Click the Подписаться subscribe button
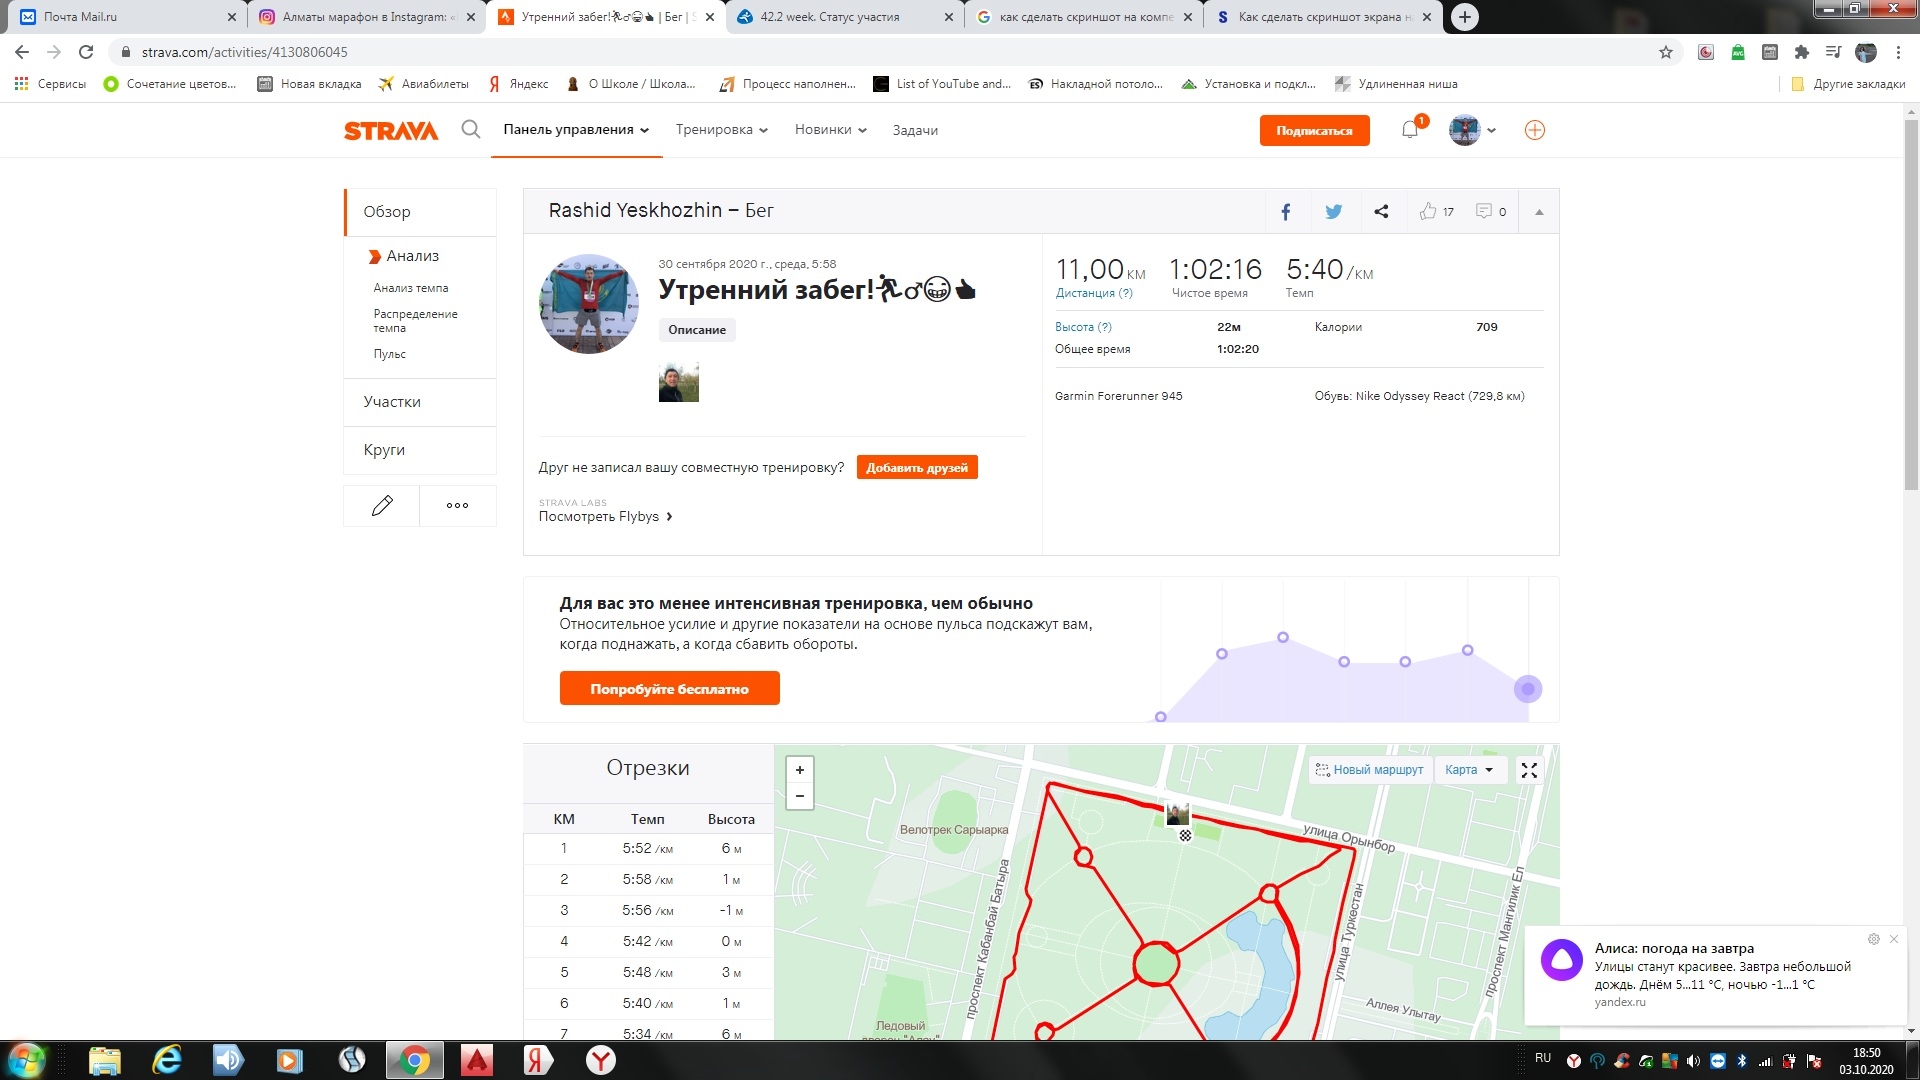This screenshot has width=1920, height=1080. 1314,131
